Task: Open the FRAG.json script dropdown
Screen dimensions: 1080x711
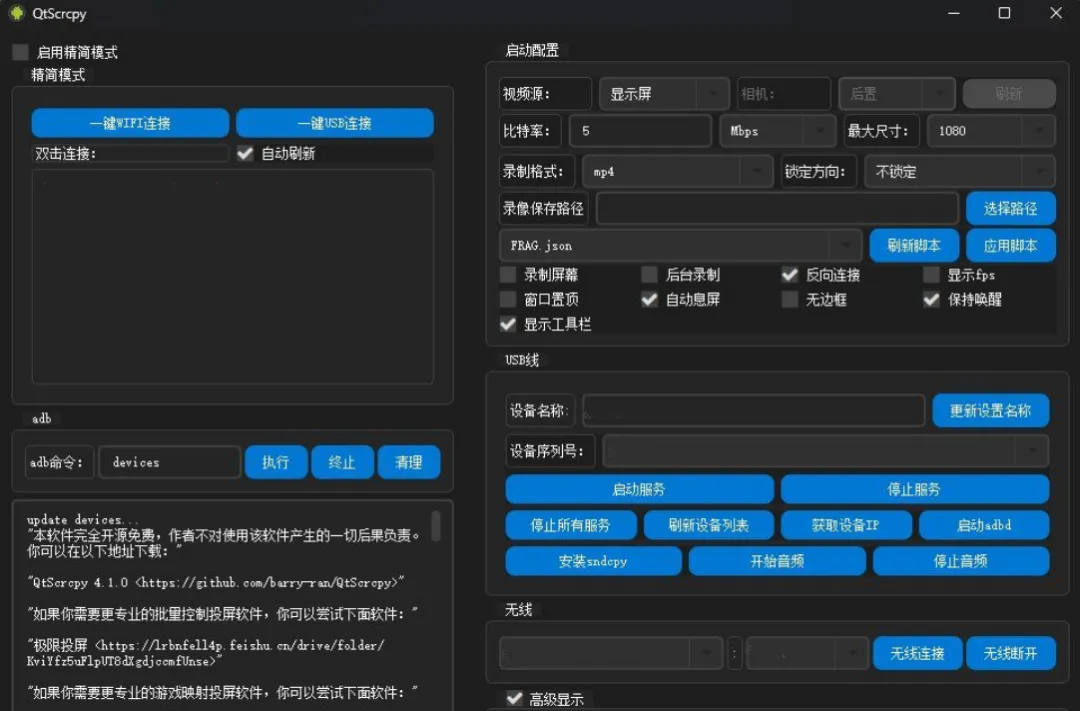Action: click(x=681, y=245)
